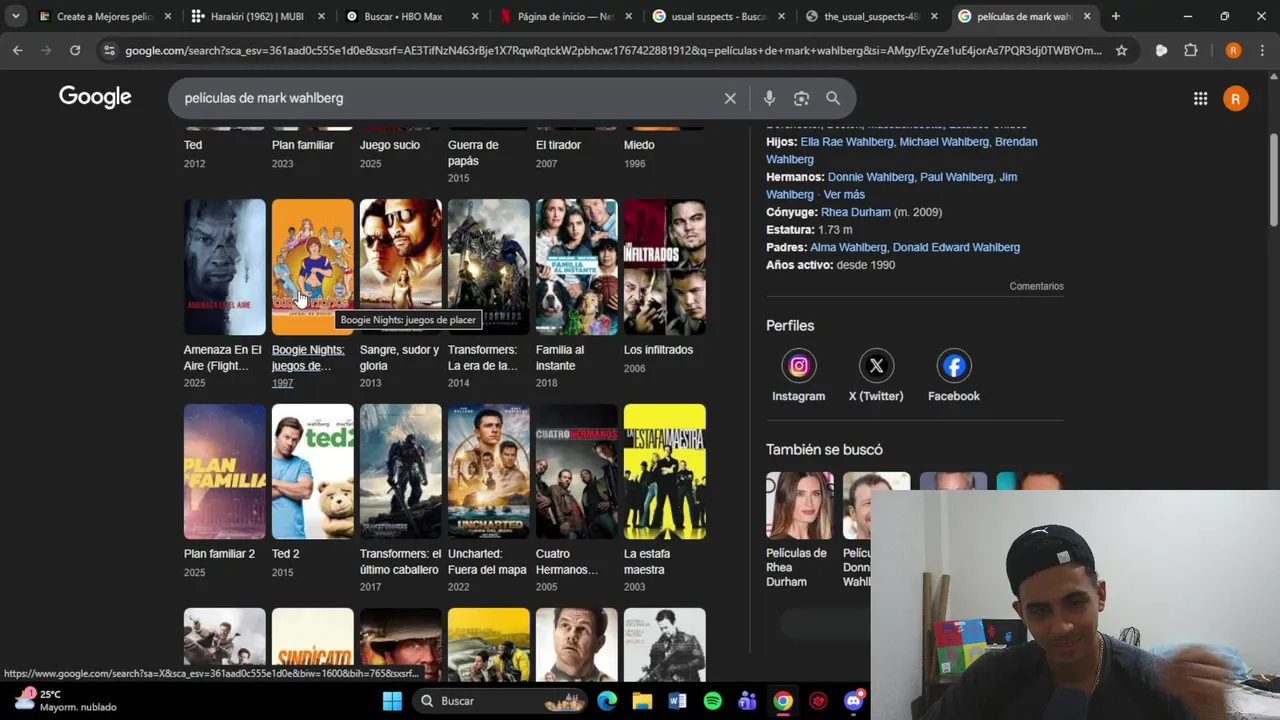Click the Comentarios feedback link
The image size is (1280, 720).
coord(1036,286)
